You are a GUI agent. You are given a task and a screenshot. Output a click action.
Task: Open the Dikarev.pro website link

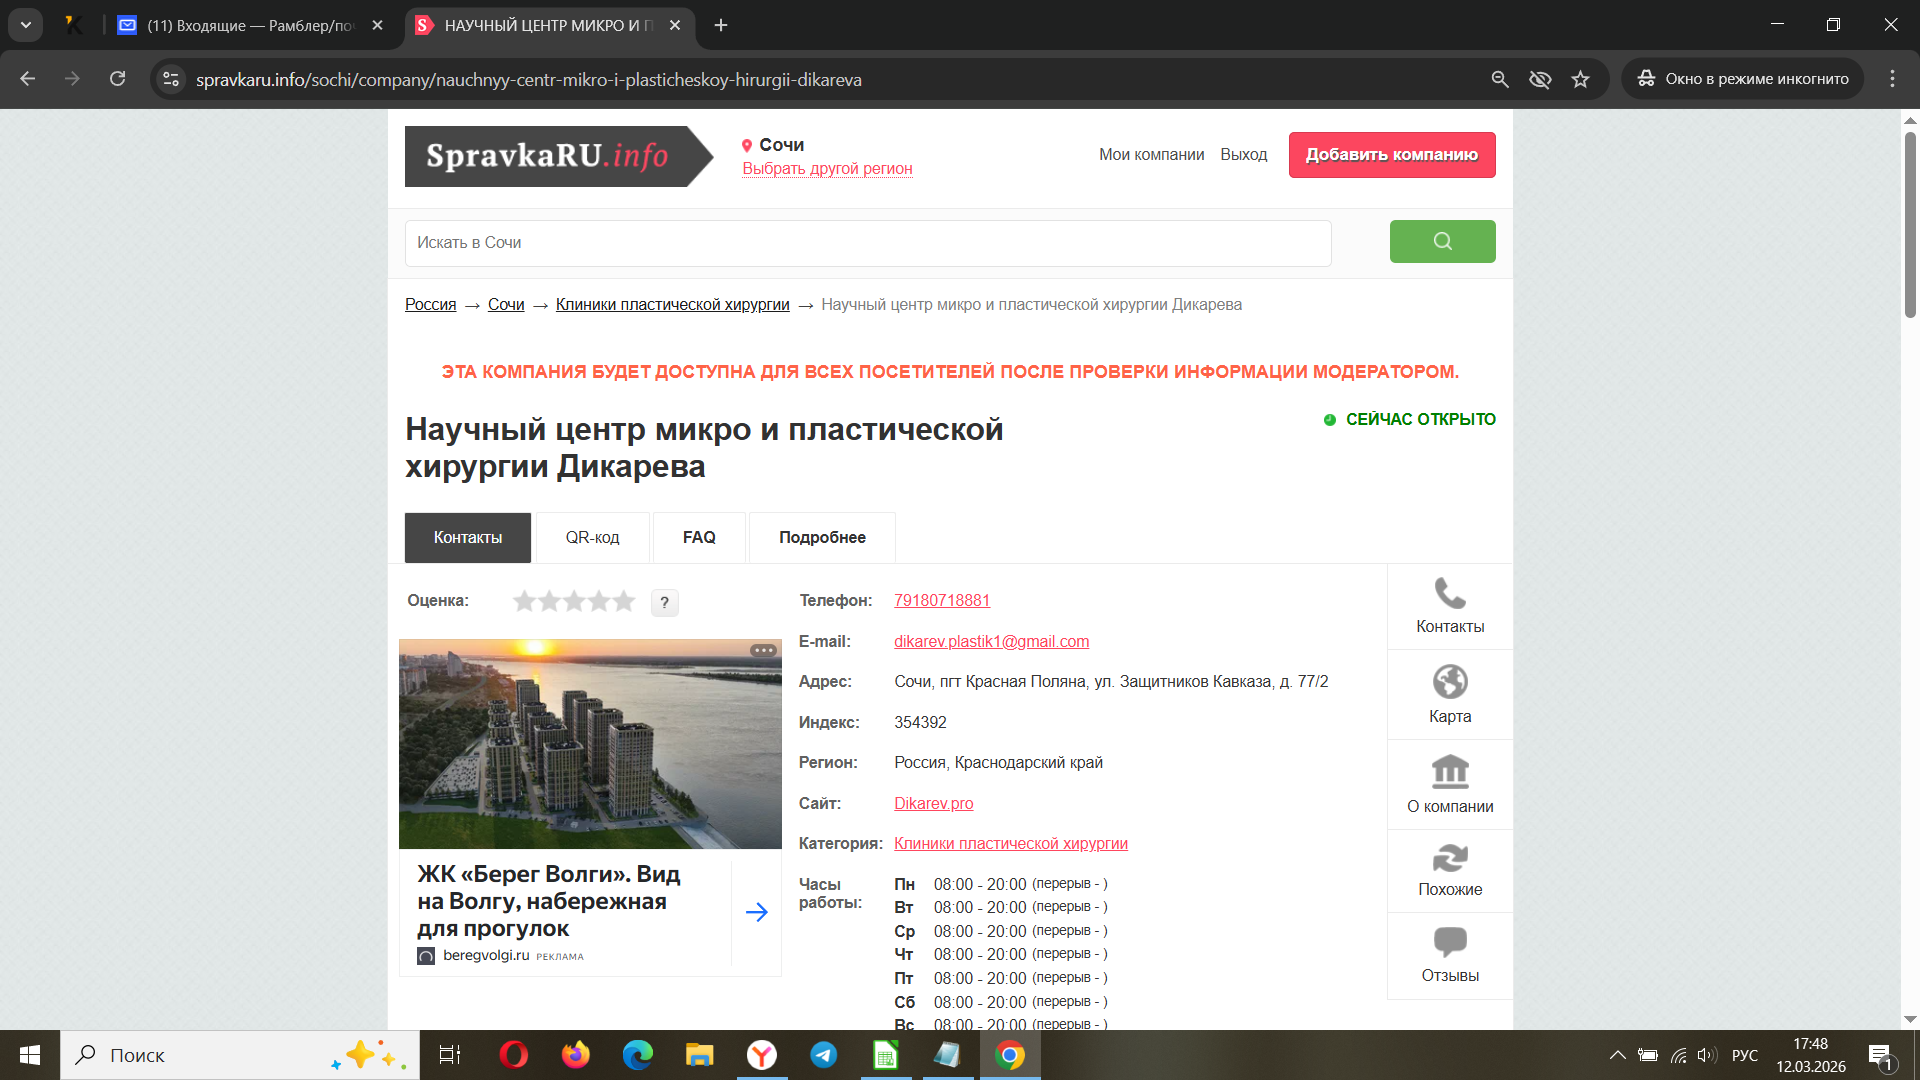point(933,803)
